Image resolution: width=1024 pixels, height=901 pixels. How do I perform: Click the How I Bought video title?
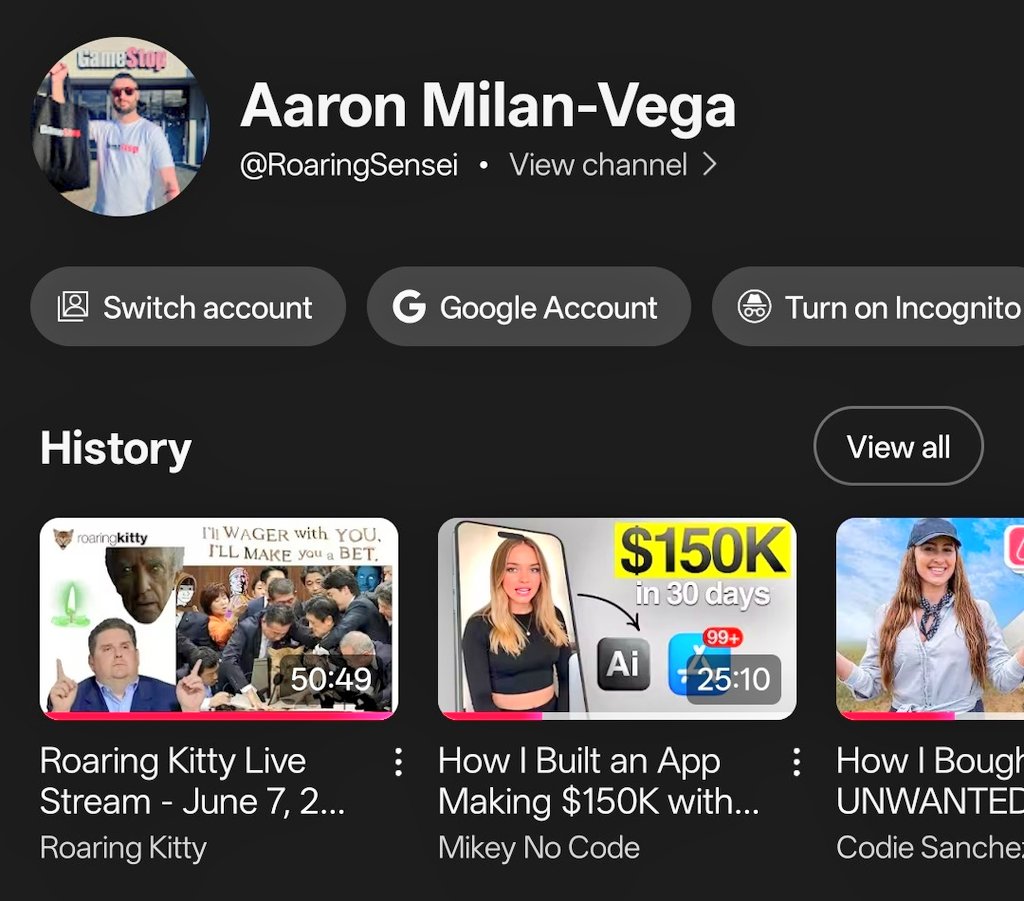click(x=930, y=782)
